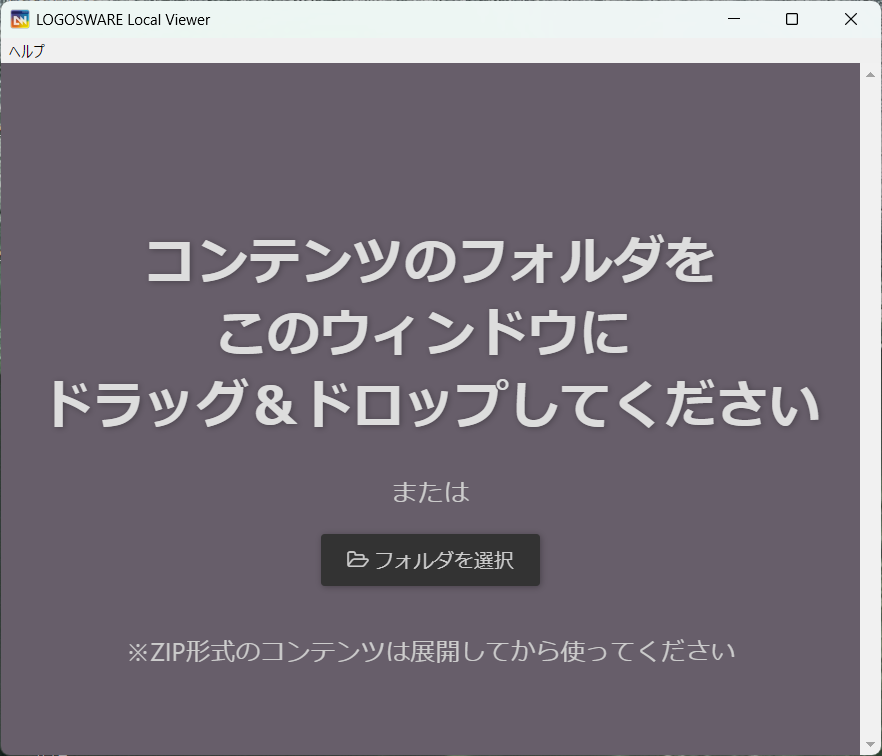
Task: Click the ヘルプ menu bar item
Action: 25,48
